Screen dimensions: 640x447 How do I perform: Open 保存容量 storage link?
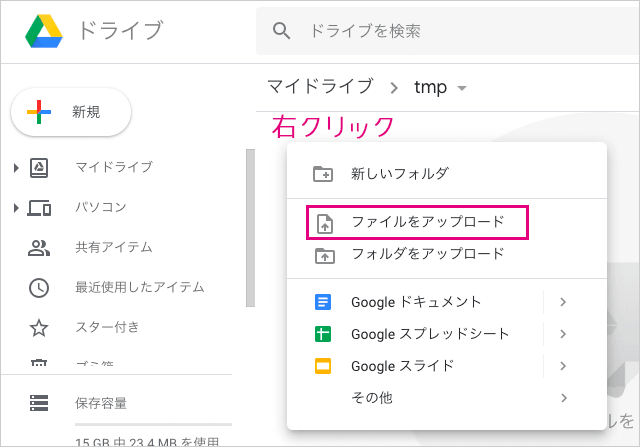pyautogui.click(x=101, y=403)
